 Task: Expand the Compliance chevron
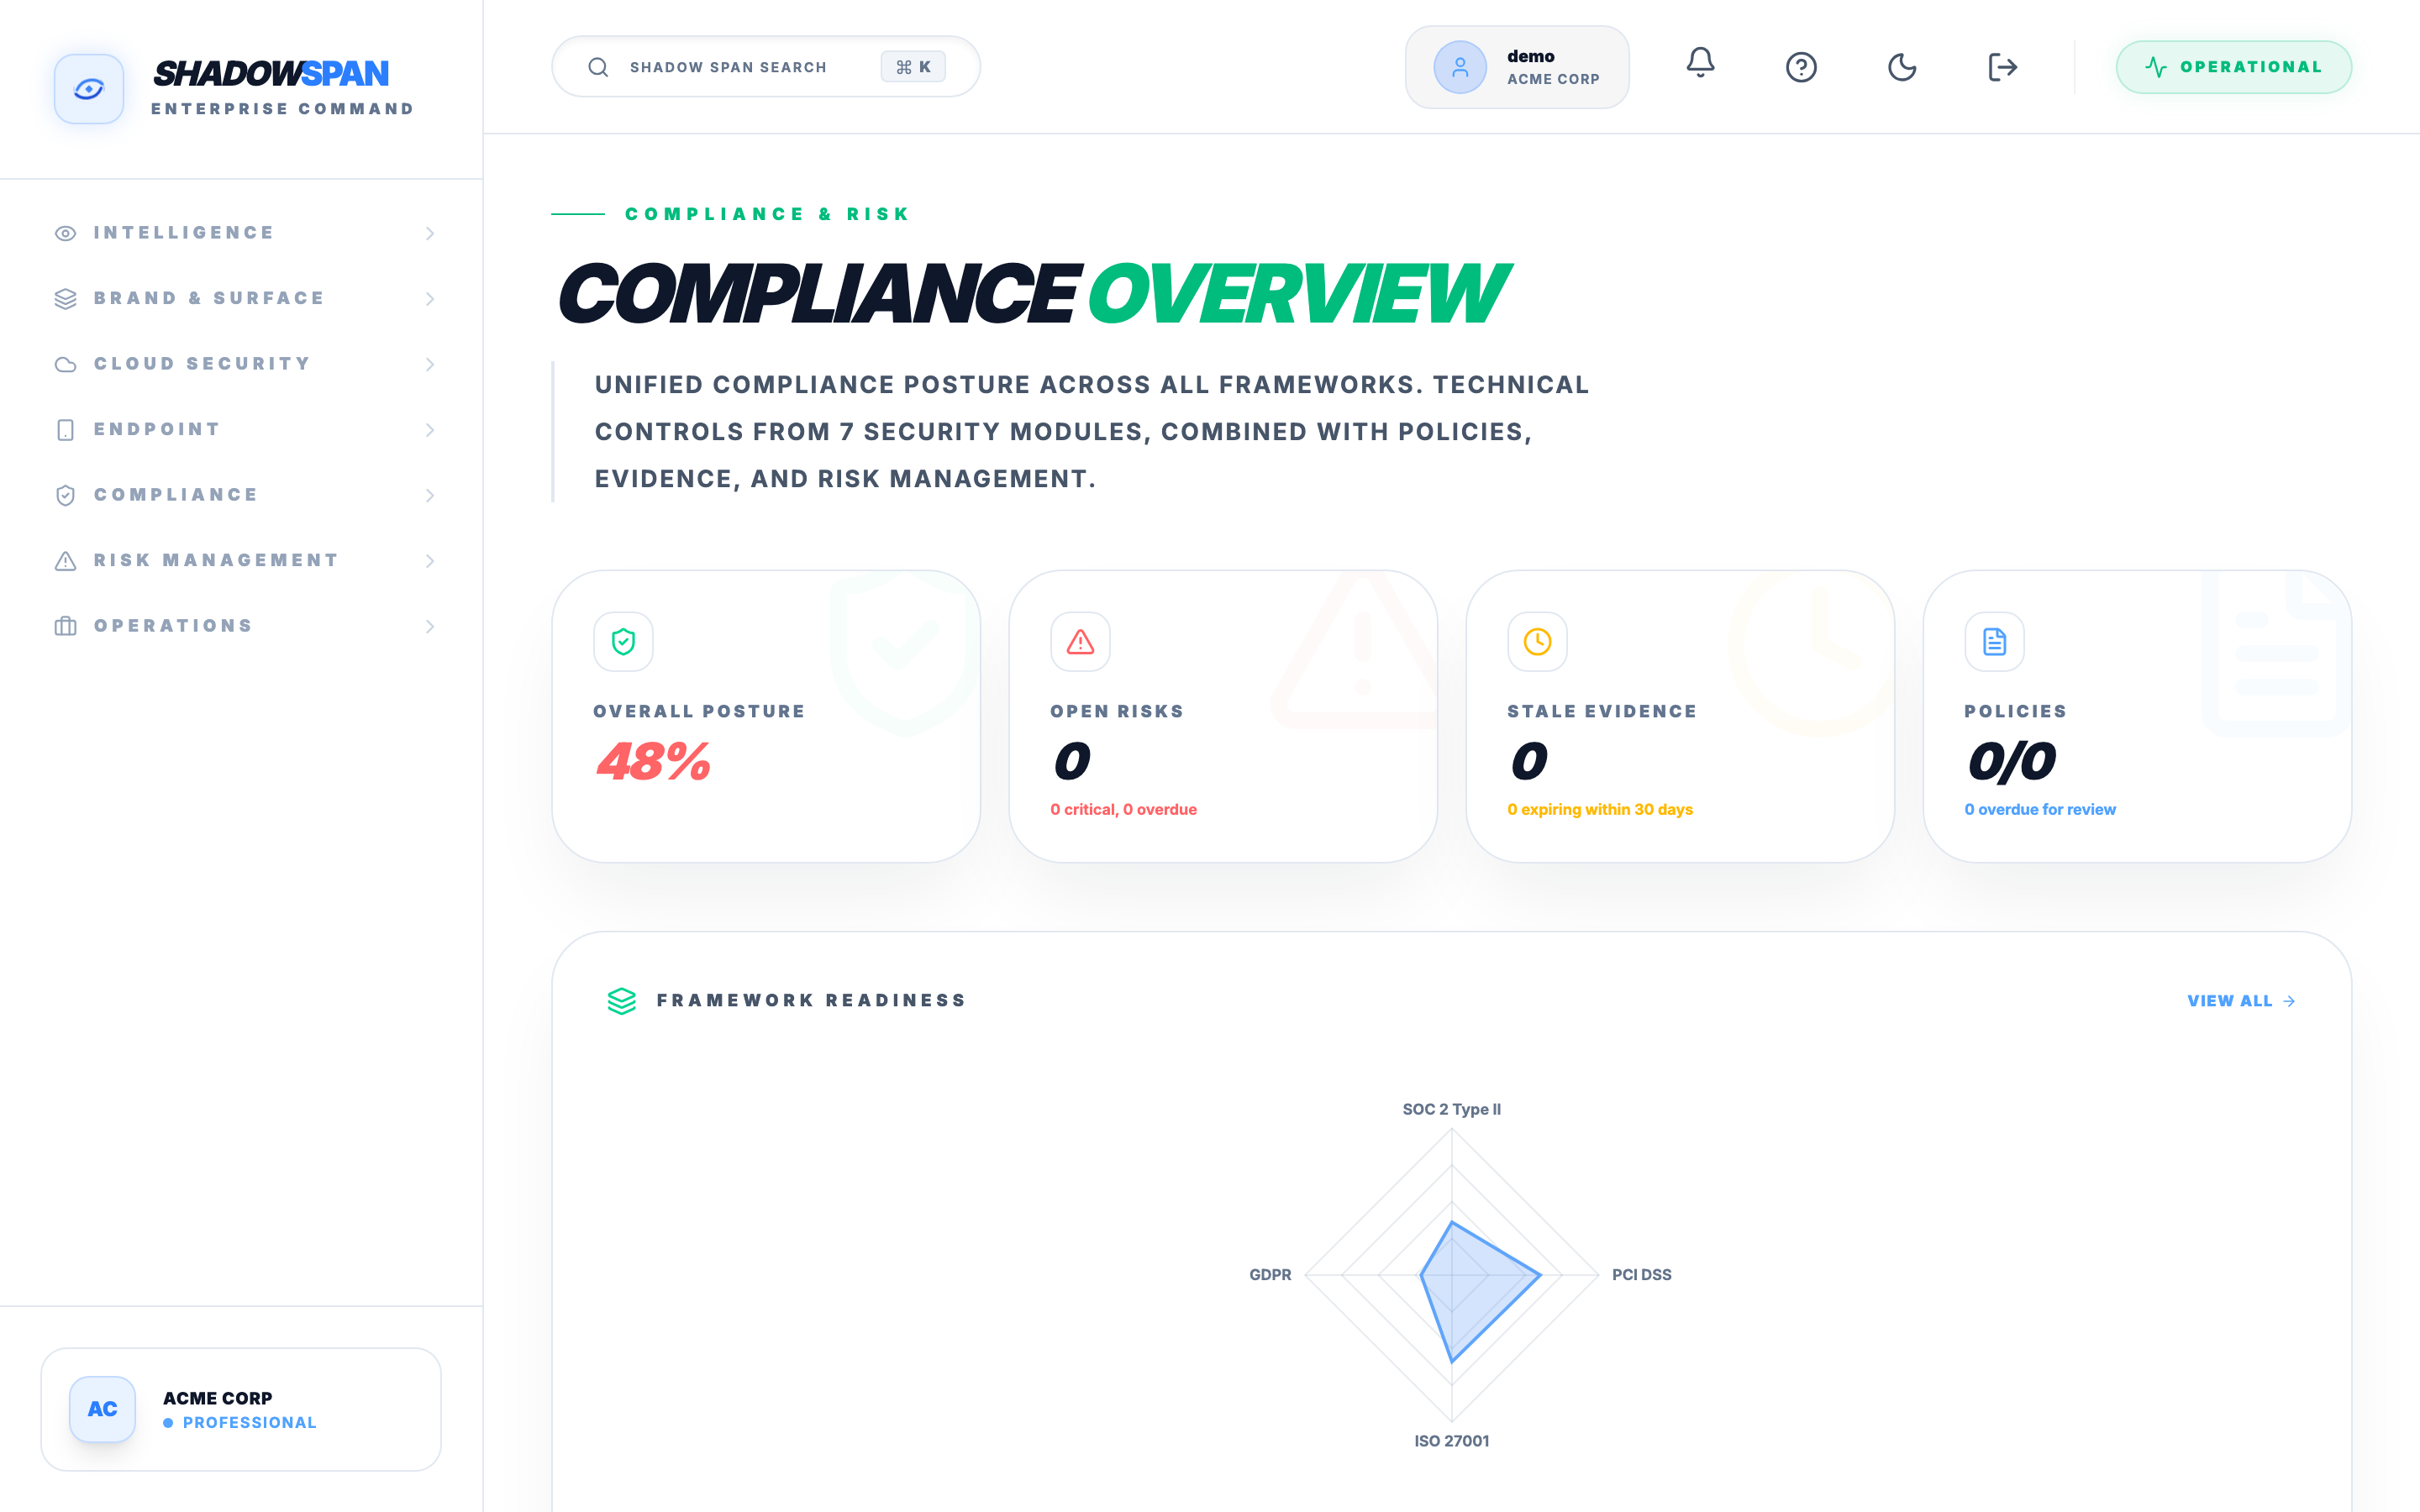(430, 495)
